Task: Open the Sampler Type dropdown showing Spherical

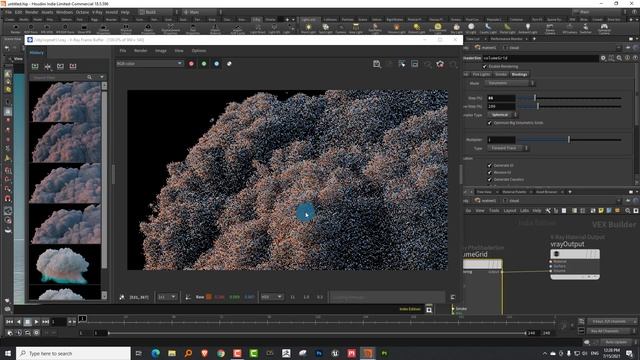Action: click(502, 115)
